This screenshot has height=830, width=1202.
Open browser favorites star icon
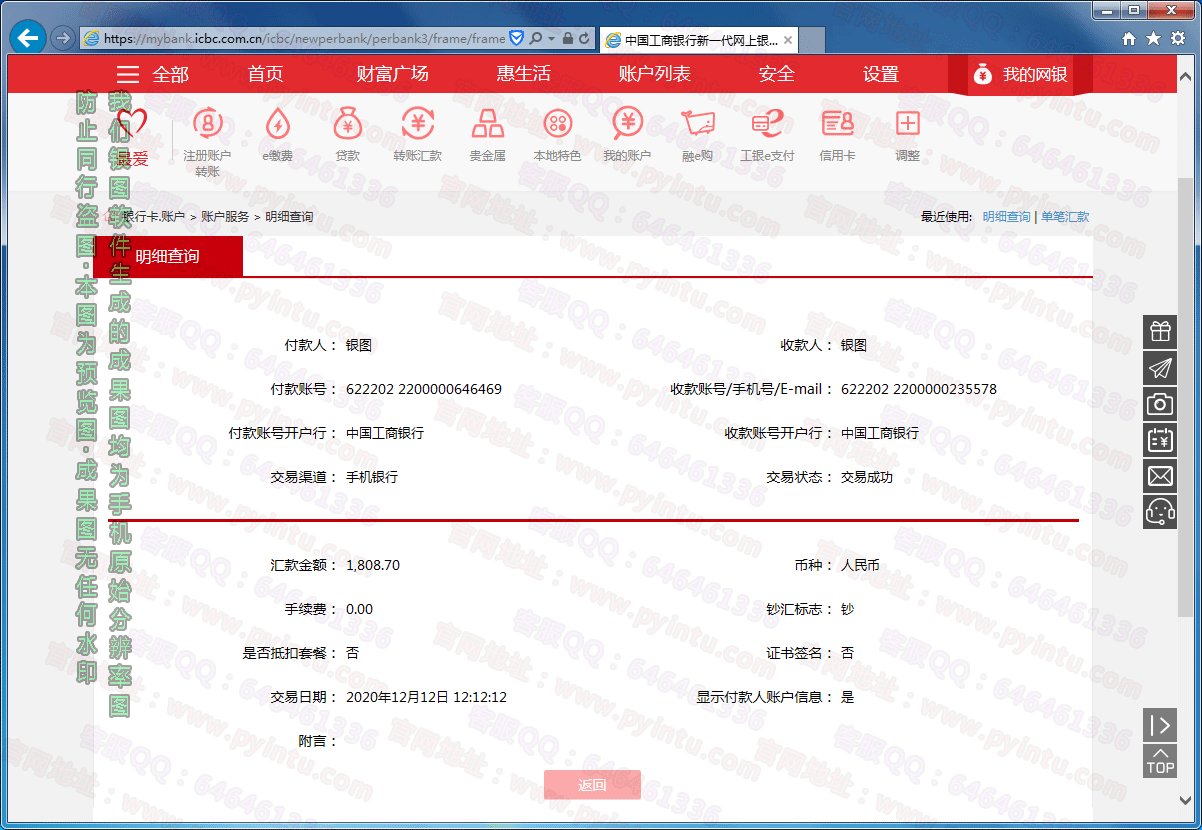(x=1153, y=39)
